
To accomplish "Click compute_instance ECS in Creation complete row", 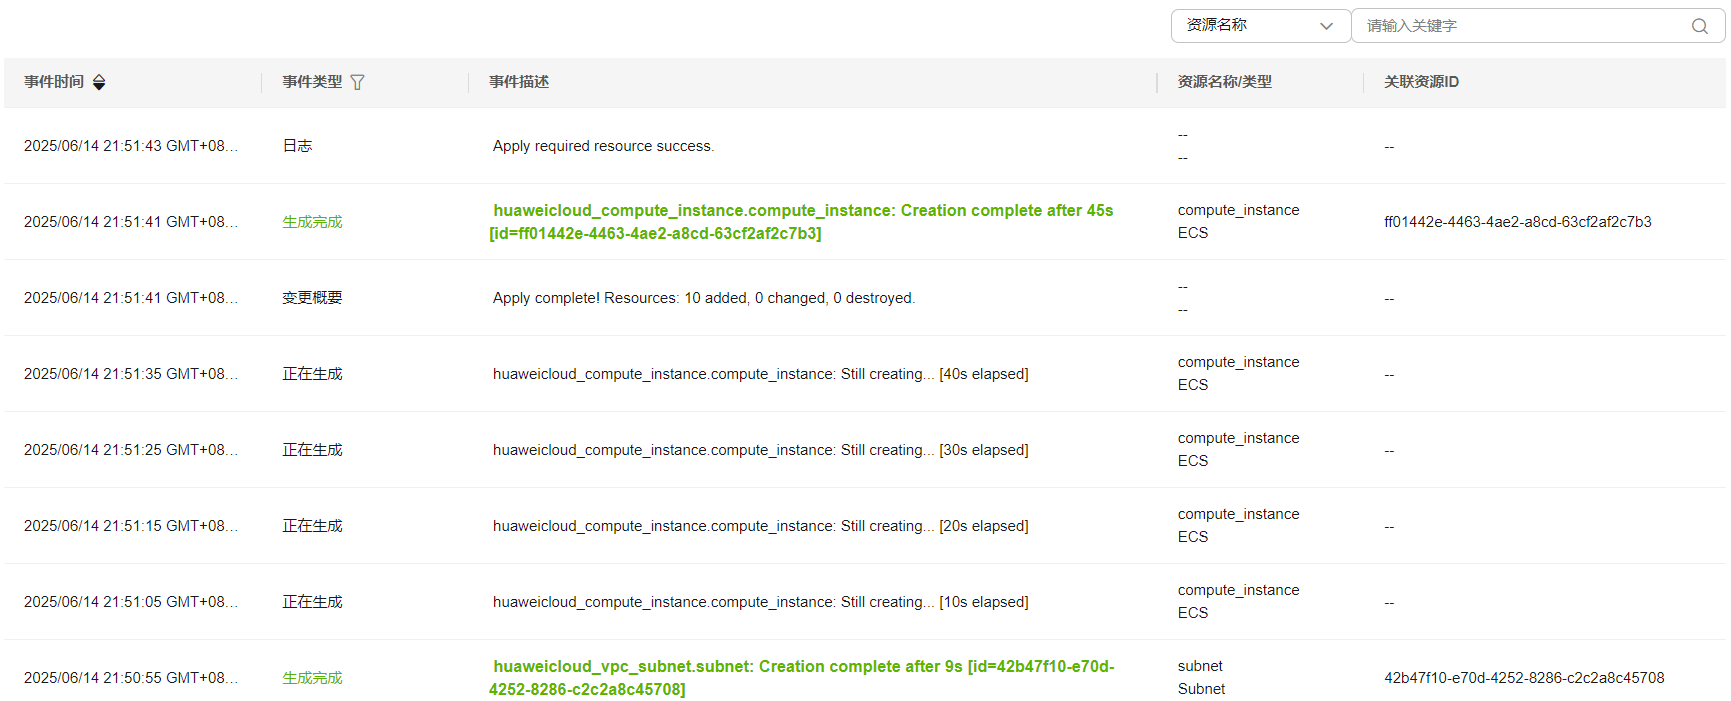I will coord(1238,221).
